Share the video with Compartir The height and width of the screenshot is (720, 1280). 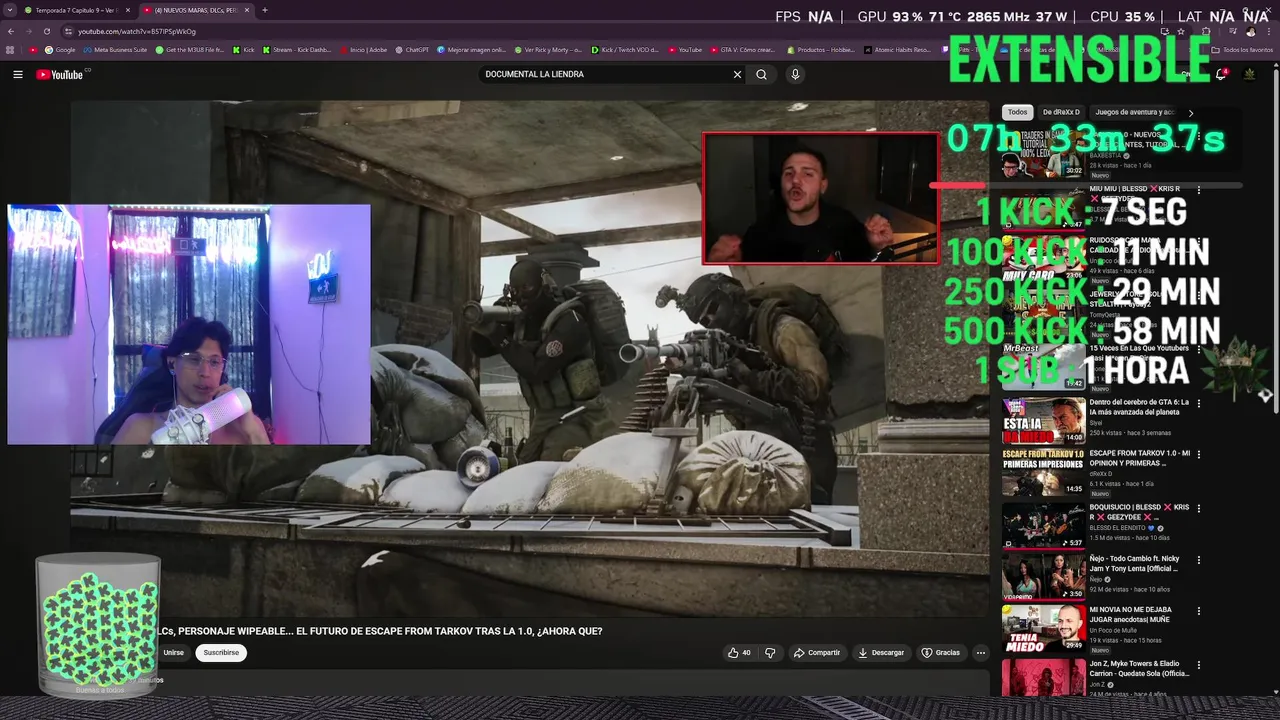[x=817, y=652]
